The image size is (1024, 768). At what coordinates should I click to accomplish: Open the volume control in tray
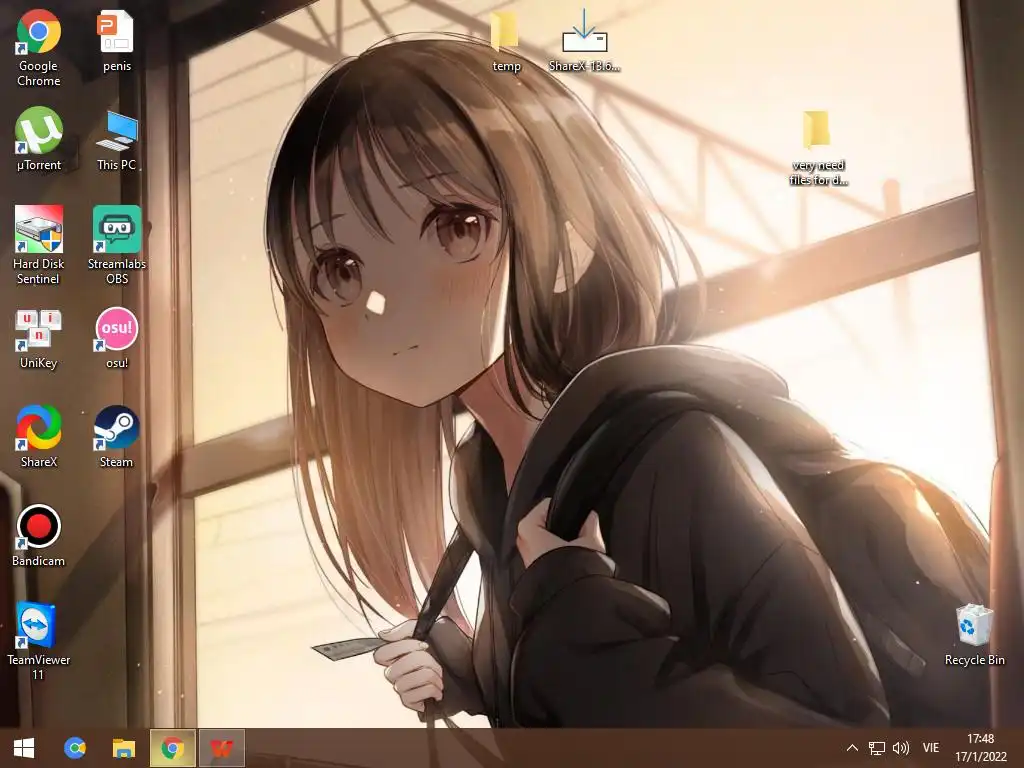(901, 748)
